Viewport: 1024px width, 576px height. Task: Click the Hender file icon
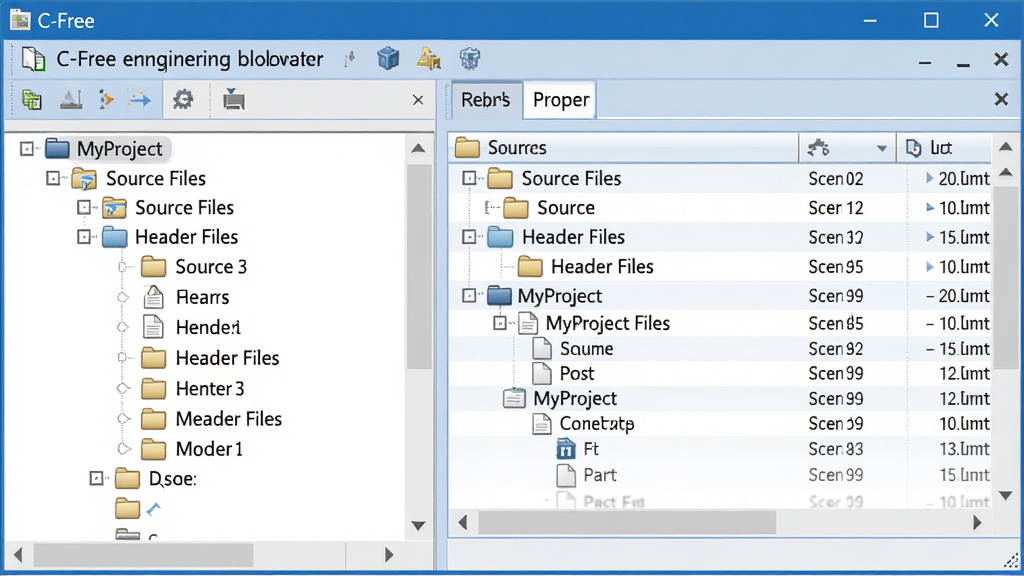tap(153, 327)
